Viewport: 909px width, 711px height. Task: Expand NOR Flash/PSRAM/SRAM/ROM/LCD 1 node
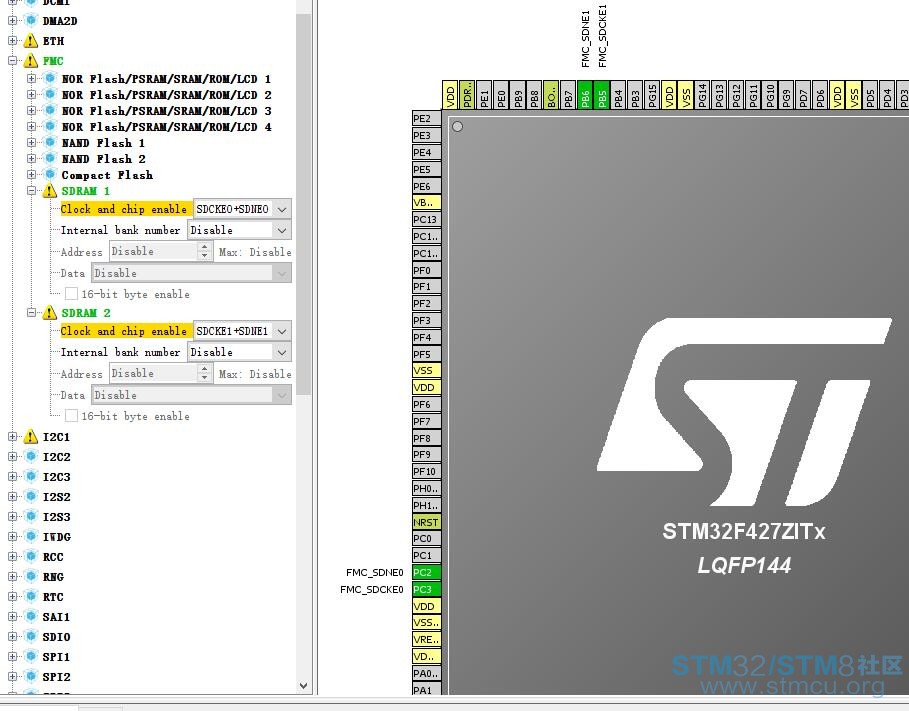coord(31,78)
